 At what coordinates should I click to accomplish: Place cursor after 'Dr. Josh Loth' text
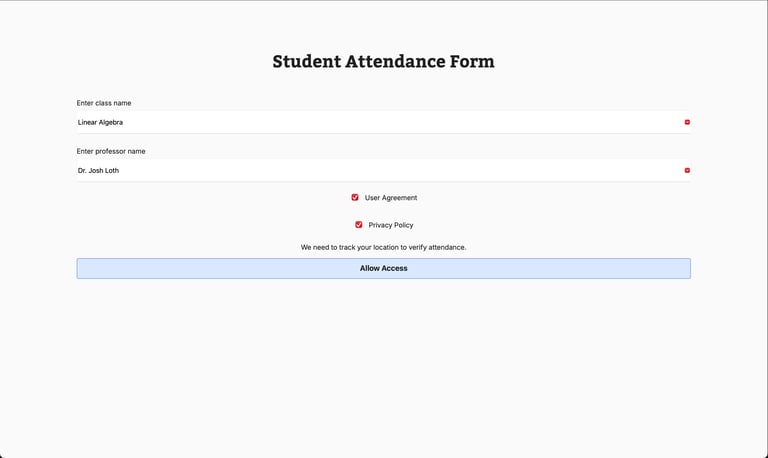coord(120,170)
